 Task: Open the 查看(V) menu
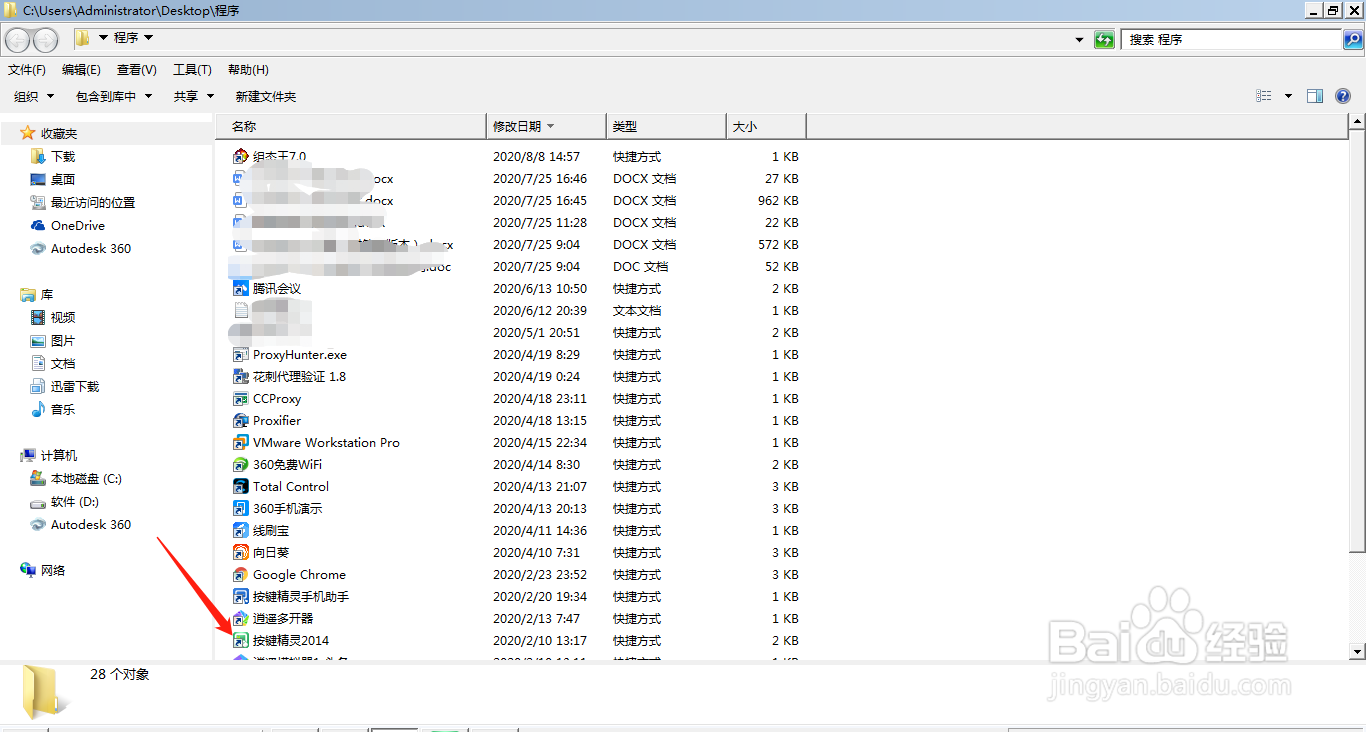137,69
